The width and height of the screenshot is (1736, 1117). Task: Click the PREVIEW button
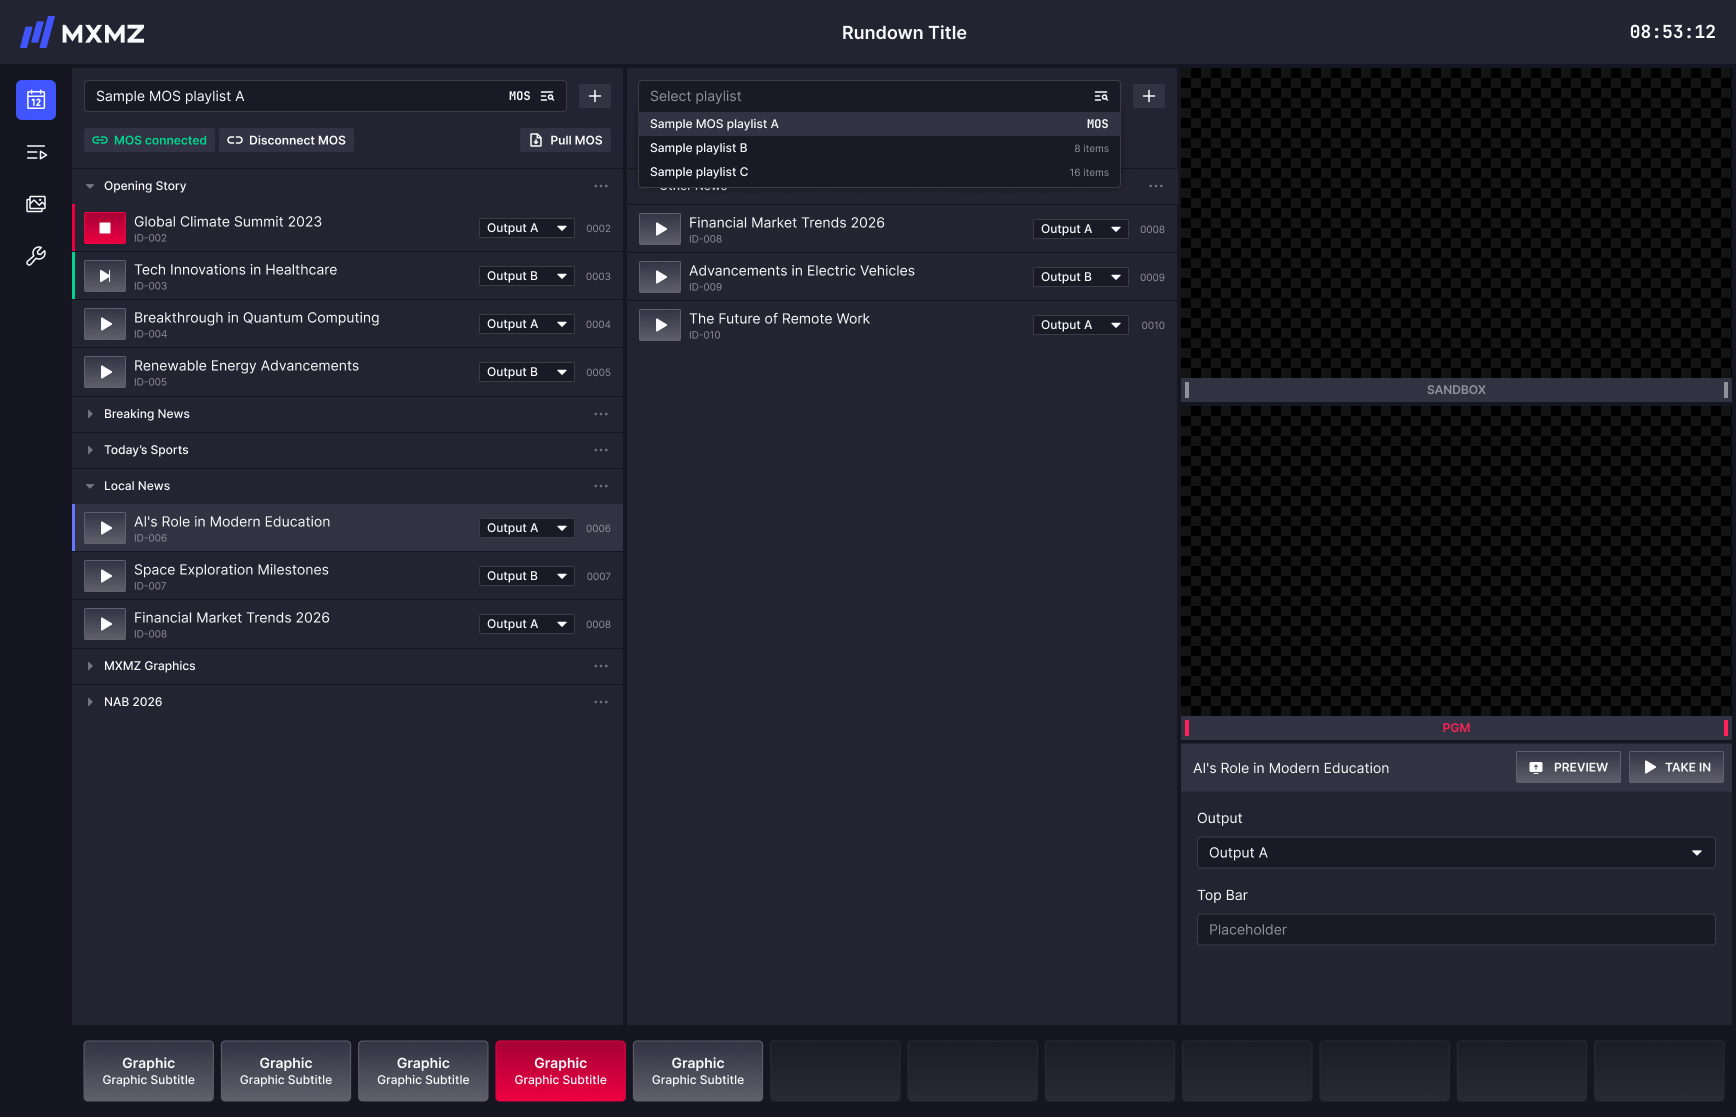tap(1568, 767)
